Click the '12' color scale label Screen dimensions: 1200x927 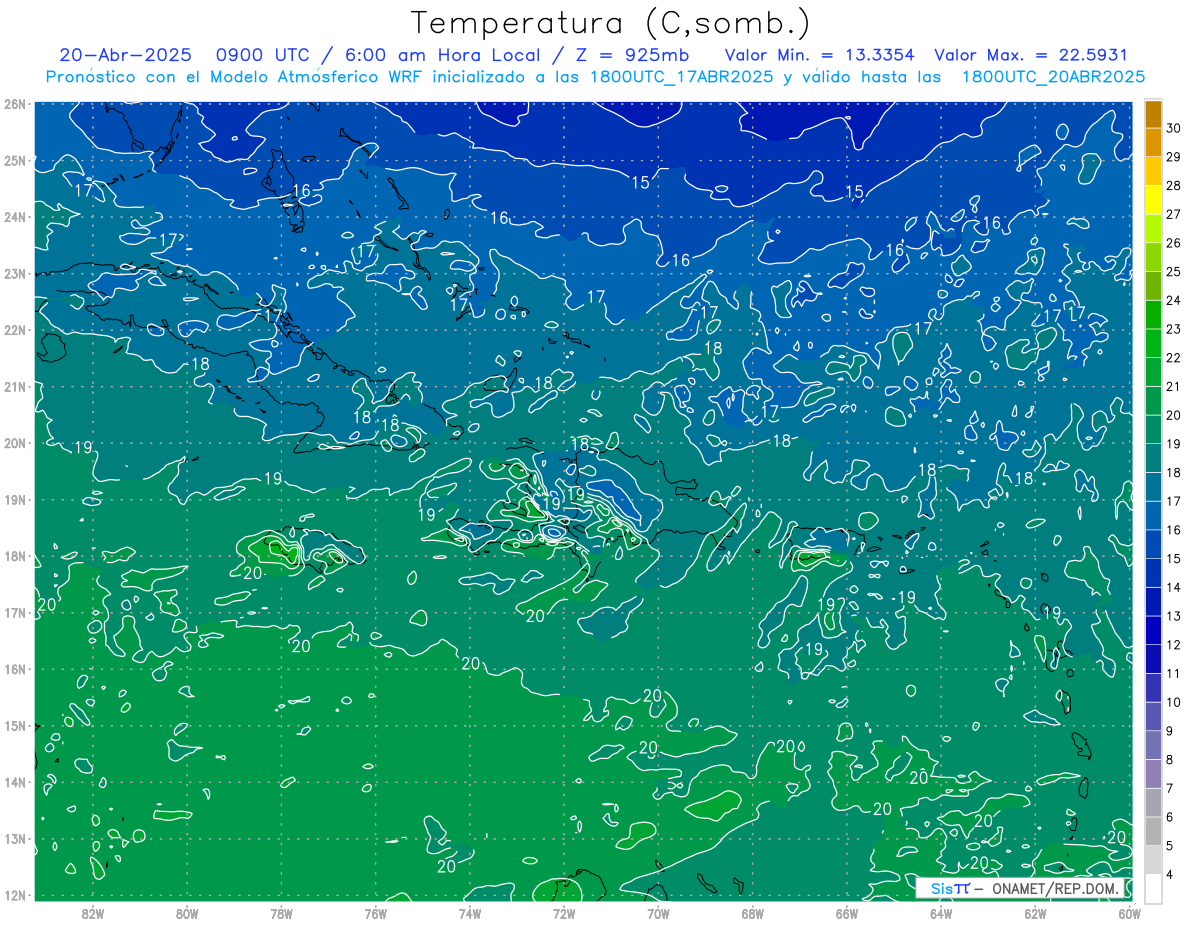1175,645
